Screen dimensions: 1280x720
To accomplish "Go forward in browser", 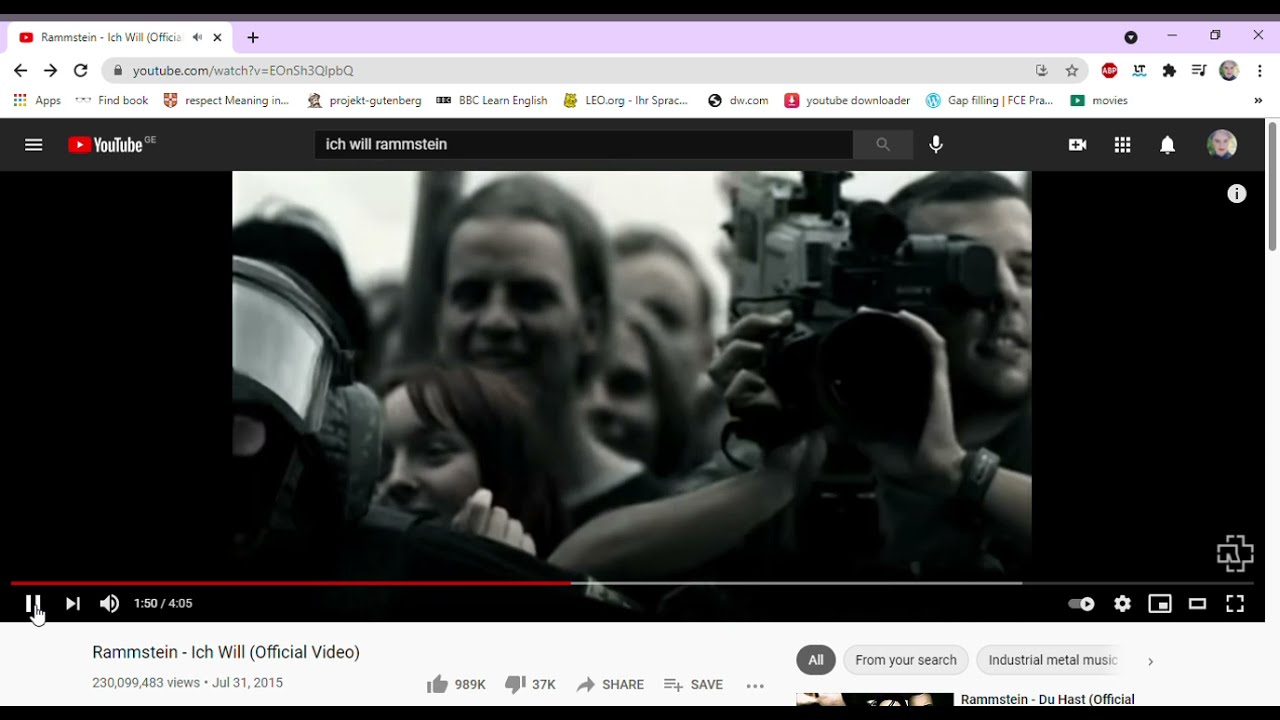I will (51, 70).
